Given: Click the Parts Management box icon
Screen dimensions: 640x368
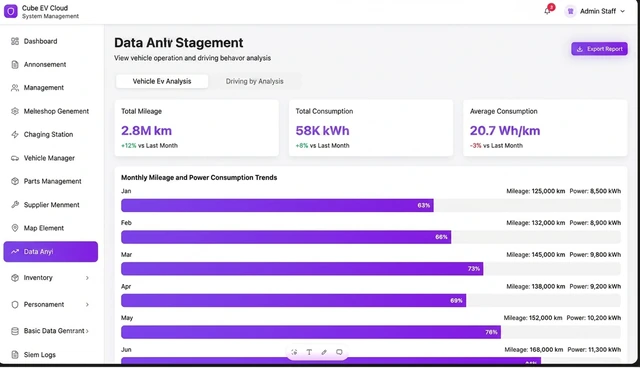Looking at the screenshot, I should click(15, 181).
